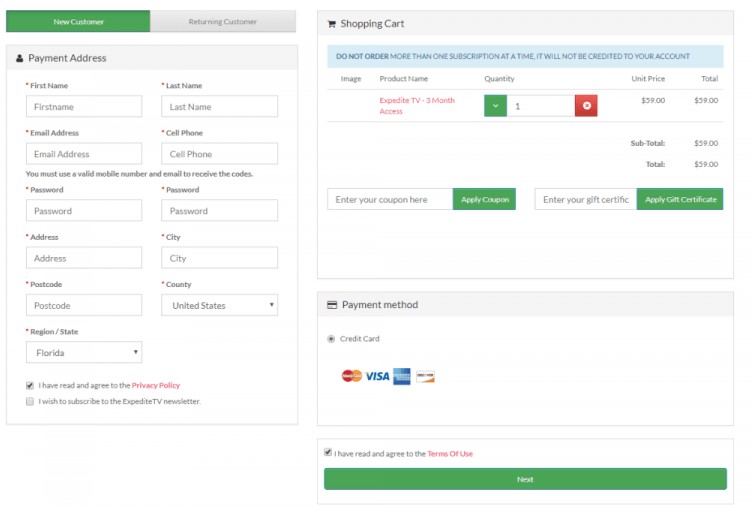Screen dimensions: 752x506
Task: Click the green quantity update arrow button
Action: (495, 106)
